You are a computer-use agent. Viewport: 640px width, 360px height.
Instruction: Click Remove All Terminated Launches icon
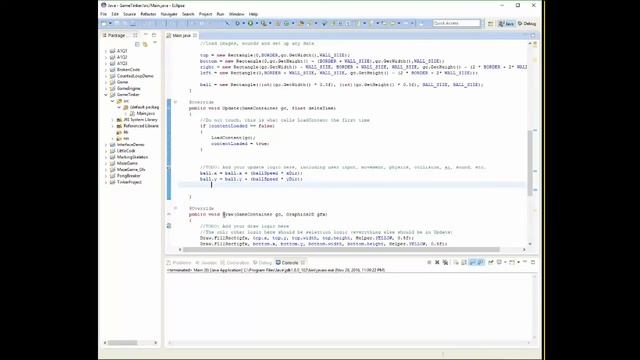pyautogui.click(x=445, y=262)
